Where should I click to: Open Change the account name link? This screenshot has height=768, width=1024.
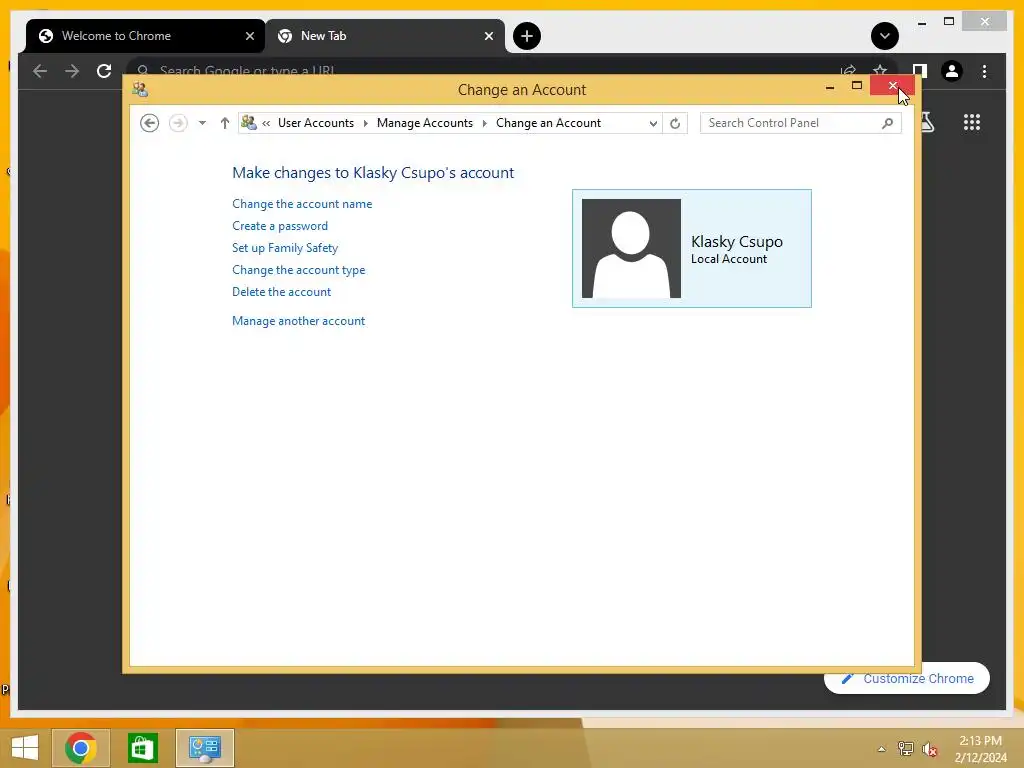point(302,204)
